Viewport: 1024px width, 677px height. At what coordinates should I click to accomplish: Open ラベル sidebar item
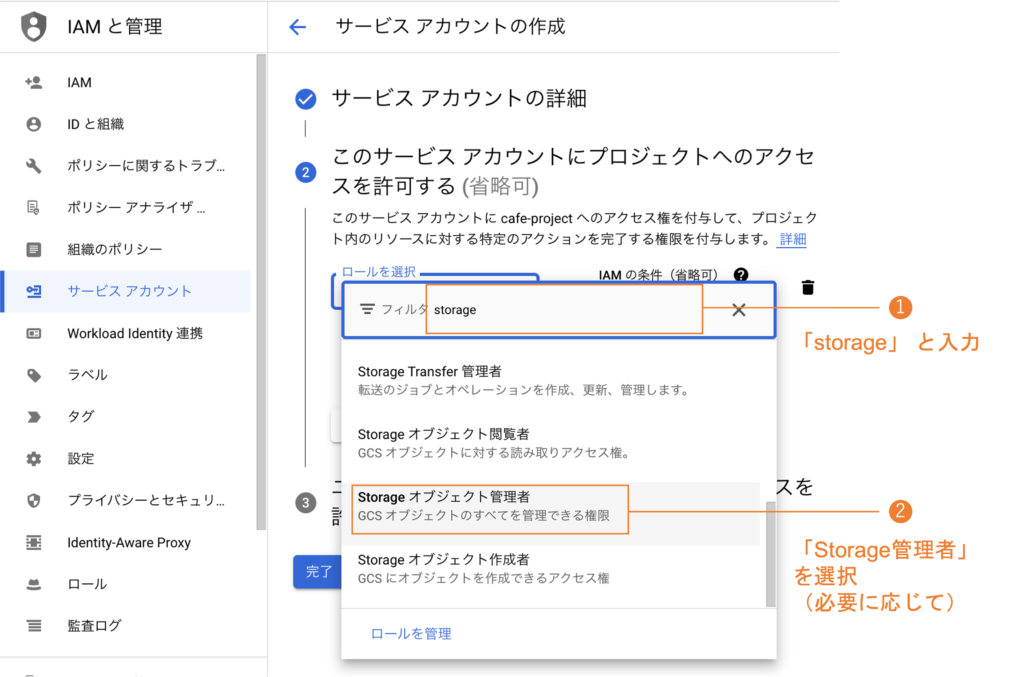[x=125, y=375]
